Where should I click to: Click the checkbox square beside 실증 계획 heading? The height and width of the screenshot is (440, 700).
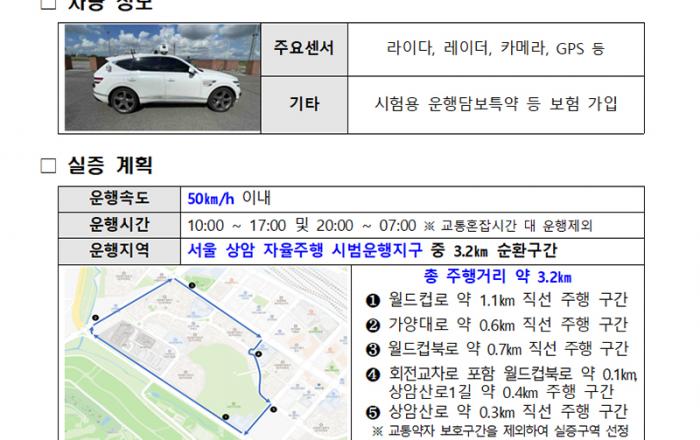(x=47, y=164)
